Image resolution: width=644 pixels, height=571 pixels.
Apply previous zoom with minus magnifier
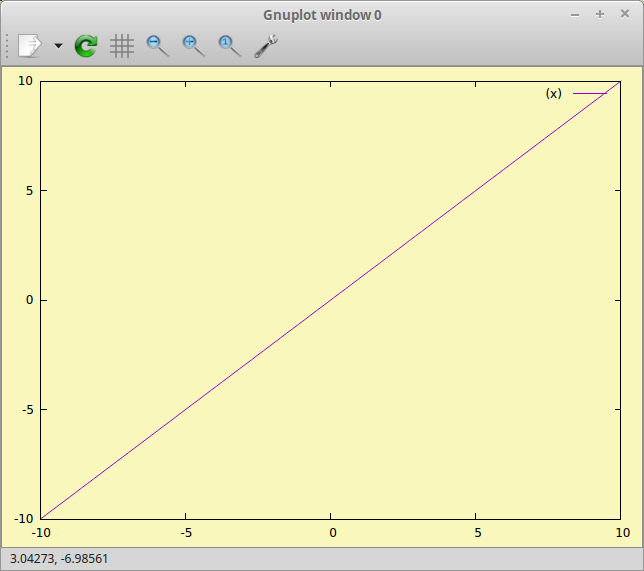click(157, 45)
